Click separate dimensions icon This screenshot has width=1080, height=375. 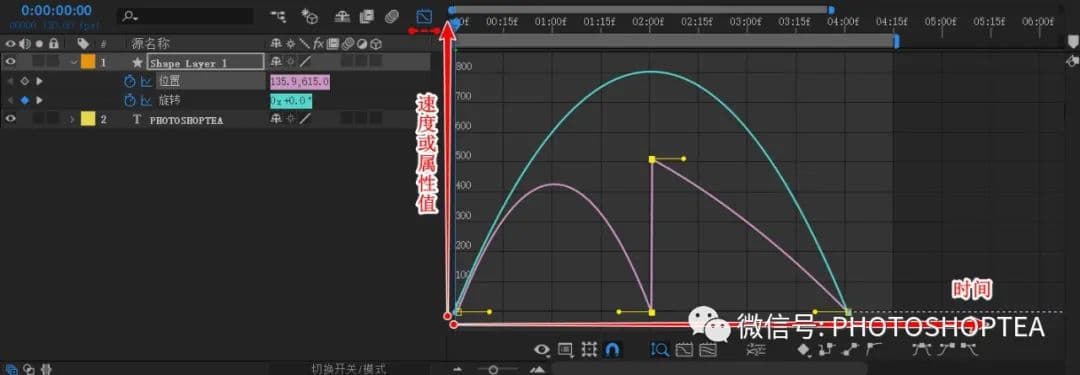pos(756,350)
